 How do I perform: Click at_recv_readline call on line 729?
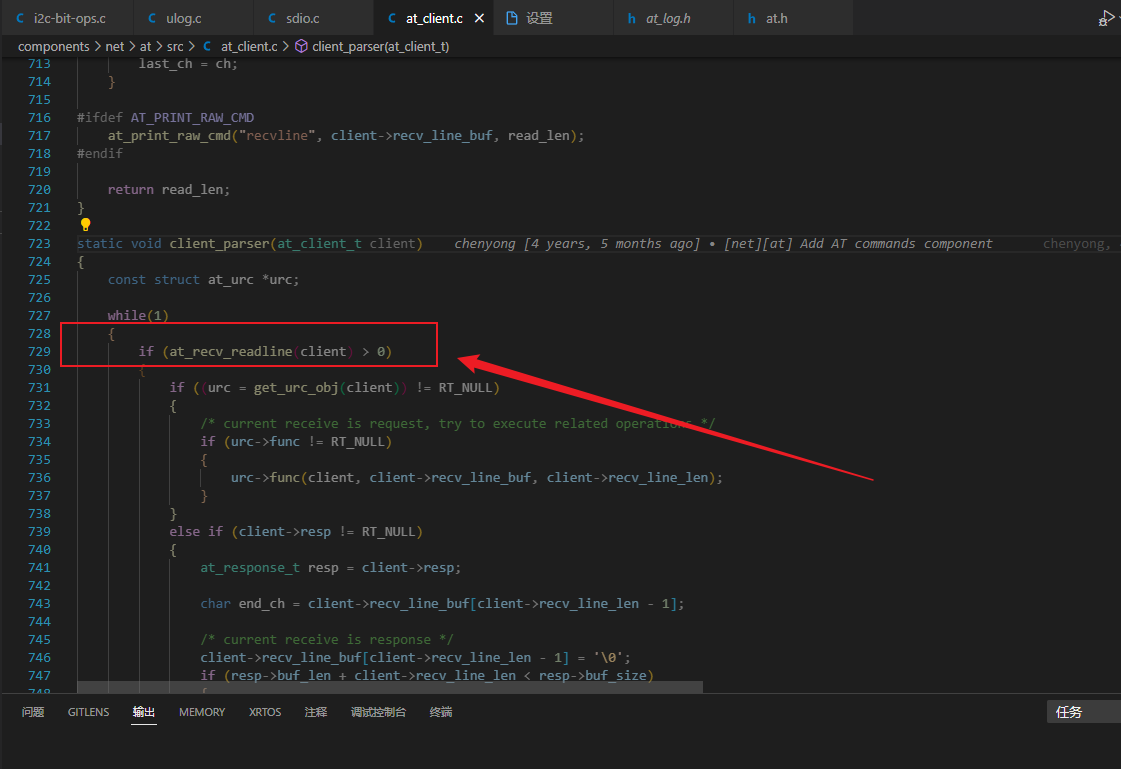[x=230, y=352]
